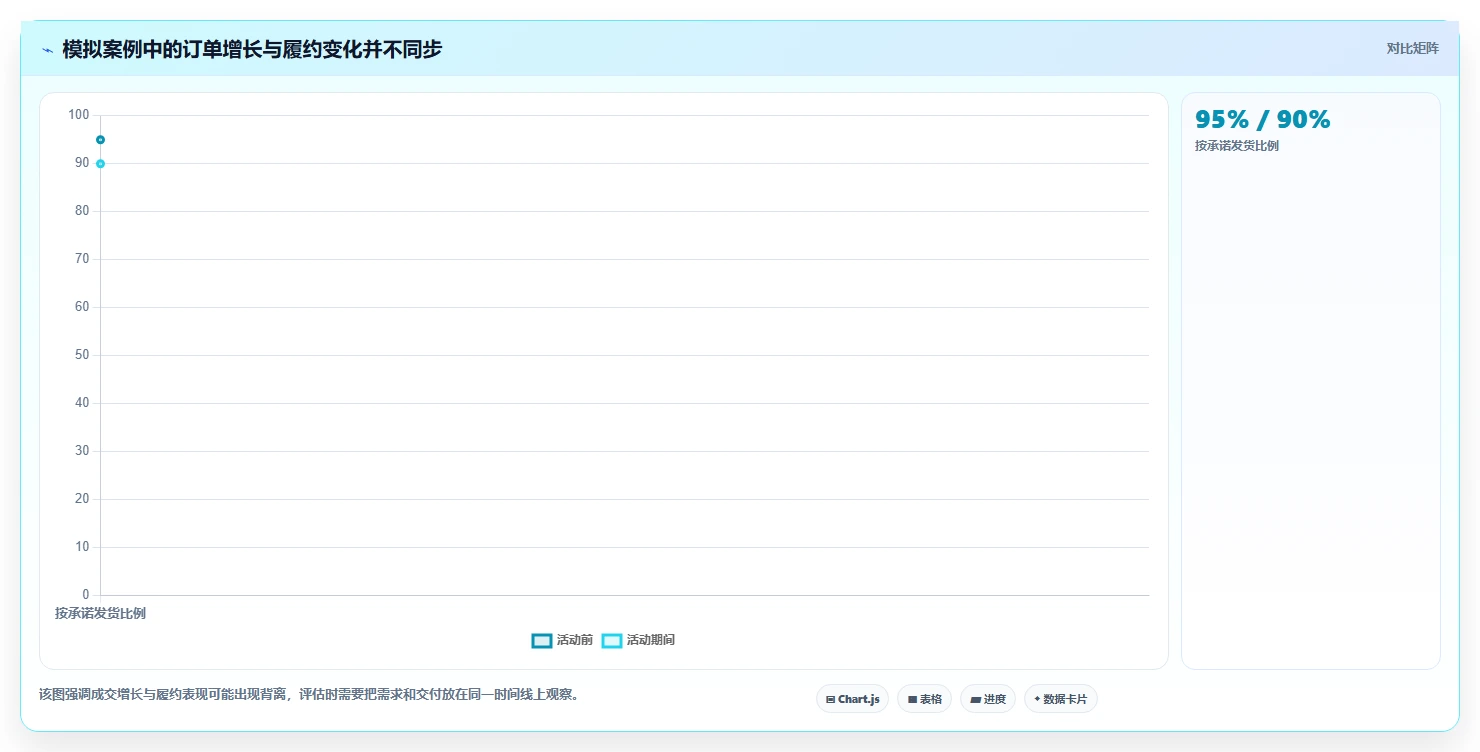The width and height of the screenshot is (1480, 752).
Task: Click the y-axis tick label 0
Action: coord(86,595)
